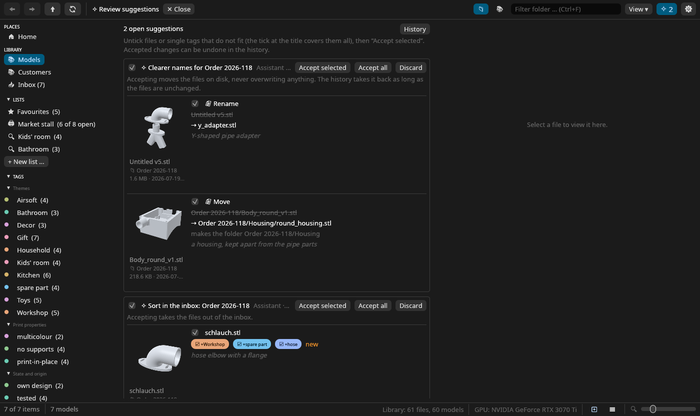The image size is (700, 416).
Task: Untick the schlauch.stl file checkbox
Action: [195, 333]
